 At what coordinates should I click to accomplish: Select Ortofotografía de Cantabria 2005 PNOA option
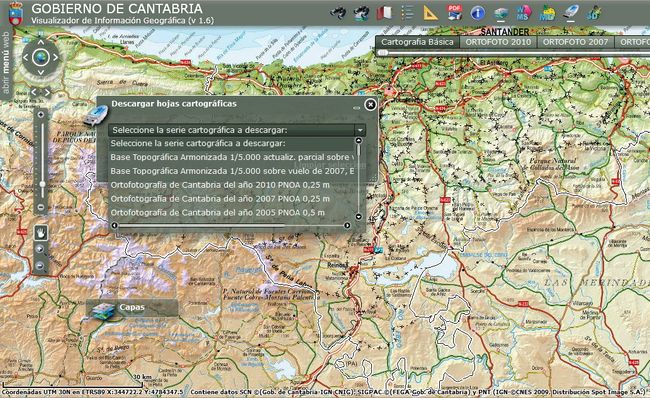point(231,213)
